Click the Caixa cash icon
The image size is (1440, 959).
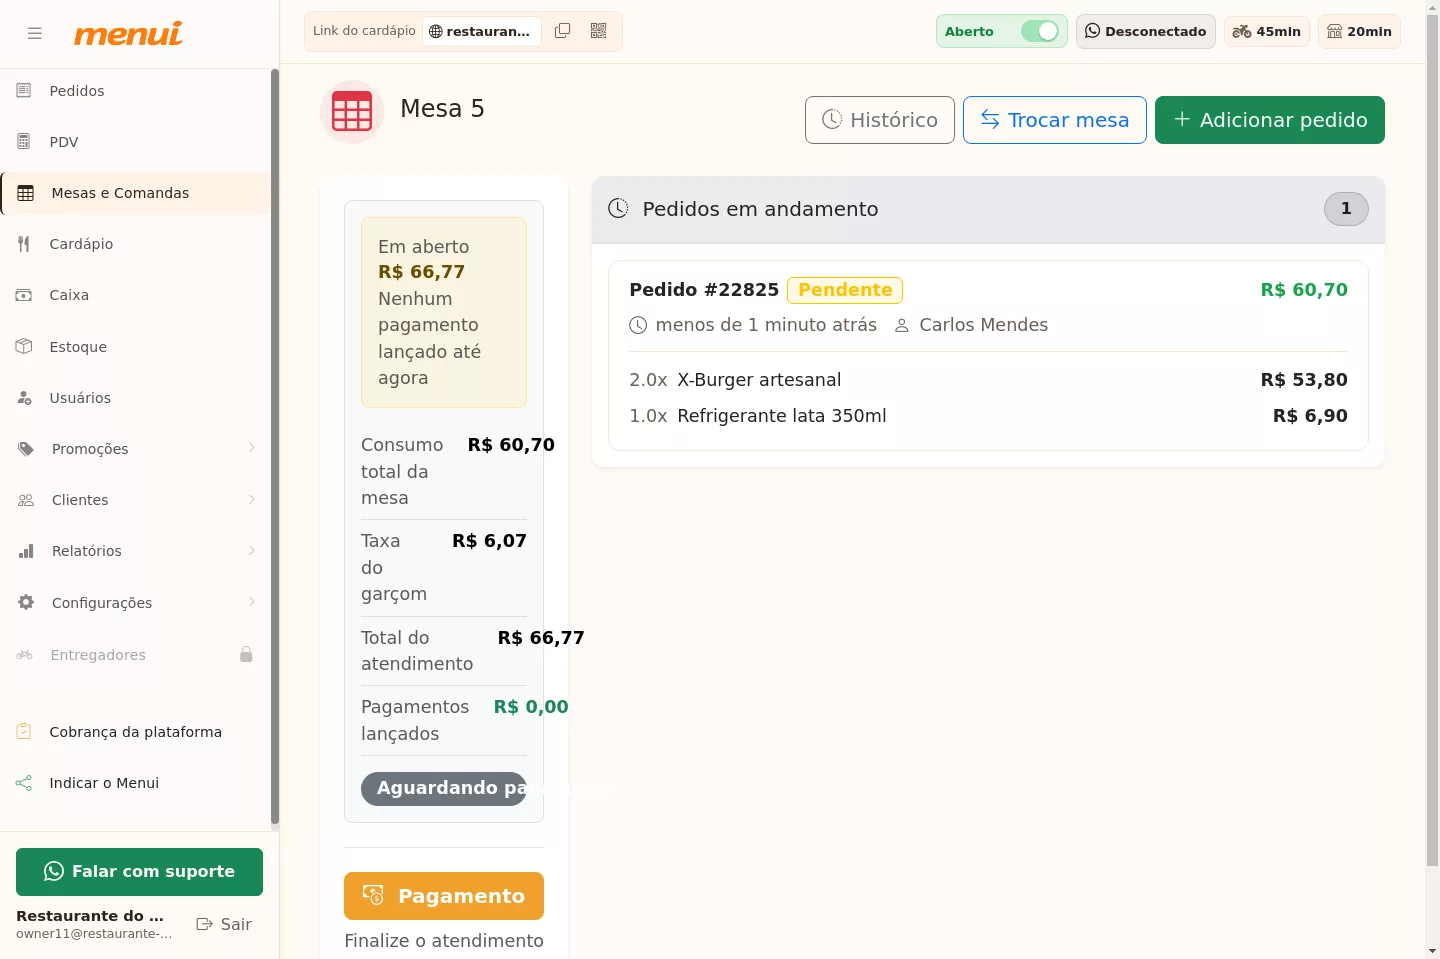click(x=24, y=295)
